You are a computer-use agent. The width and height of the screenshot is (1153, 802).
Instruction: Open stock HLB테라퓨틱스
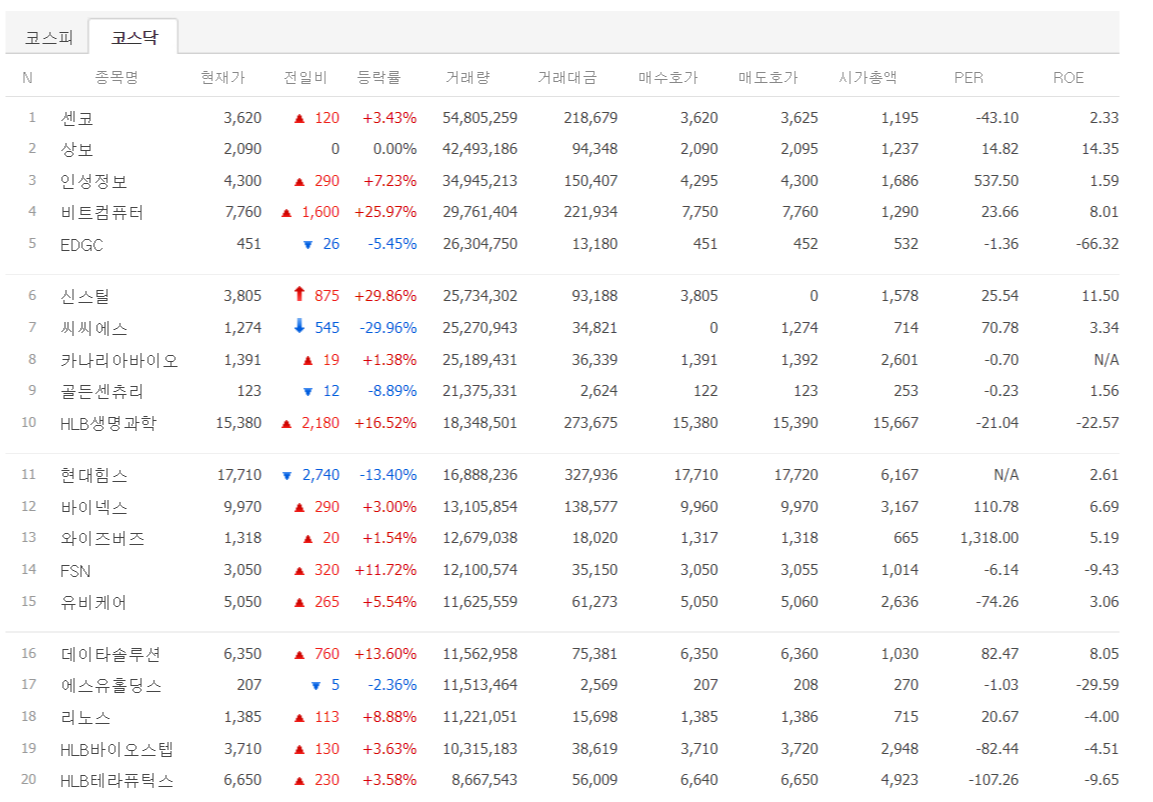click(x=116, y=780)
